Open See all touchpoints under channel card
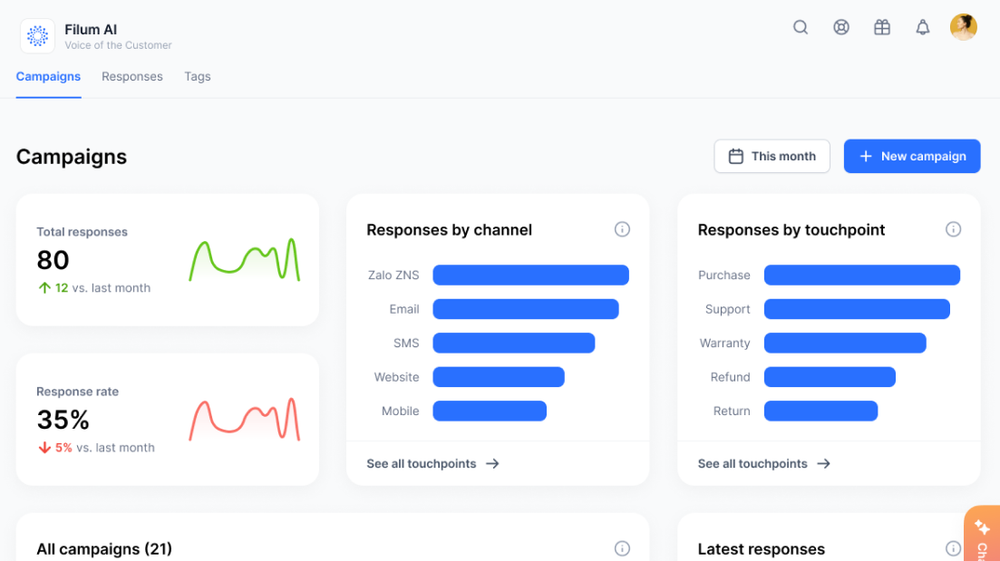The image size is (1000, 561). pyautogui.click(x=432, y=463)
